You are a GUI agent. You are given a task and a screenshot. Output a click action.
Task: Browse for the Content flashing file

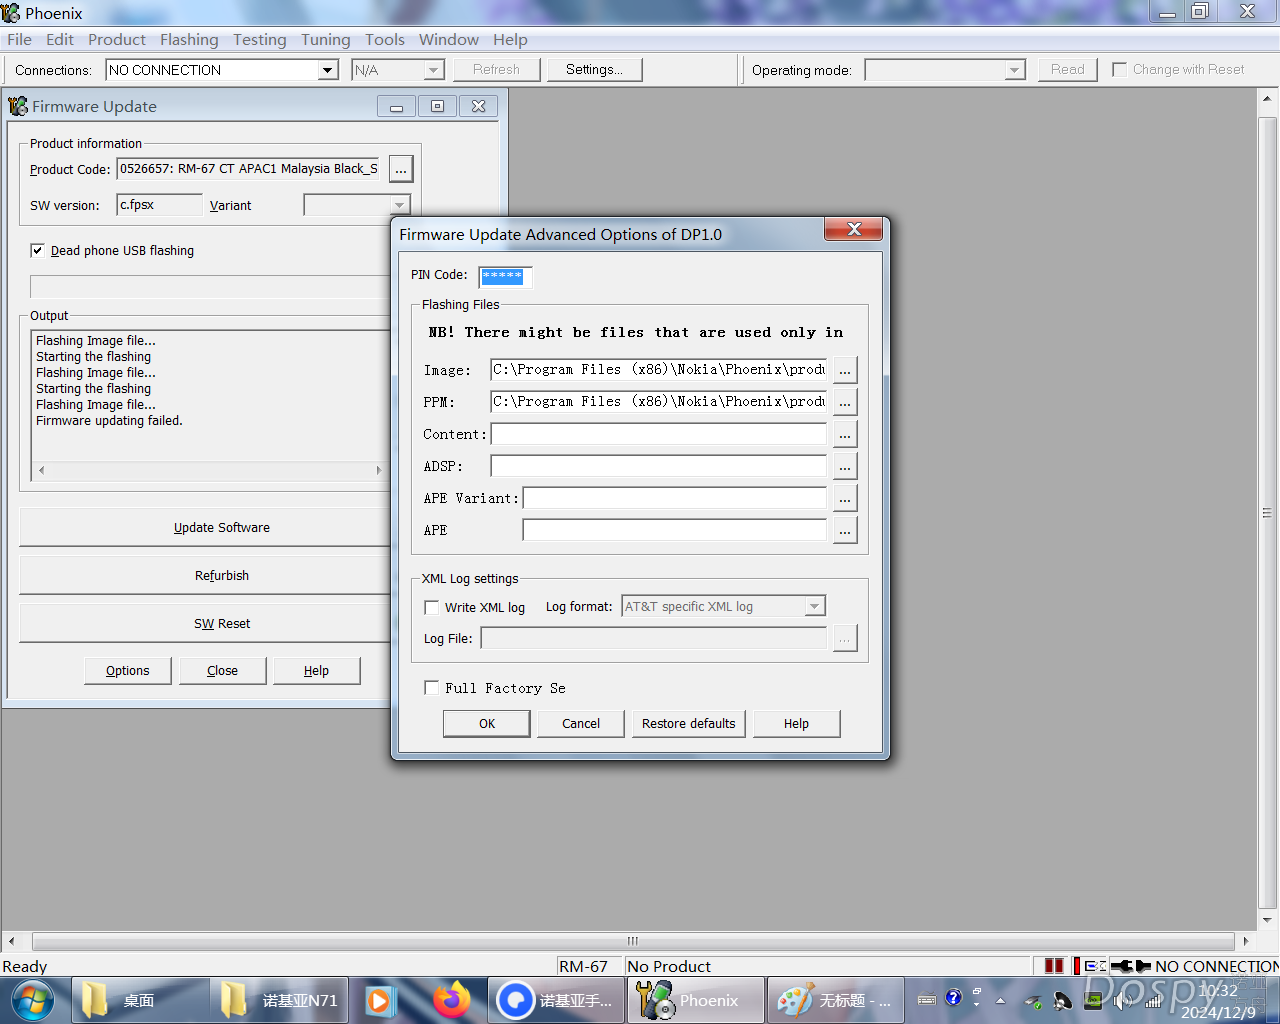(x=845, y=434)
